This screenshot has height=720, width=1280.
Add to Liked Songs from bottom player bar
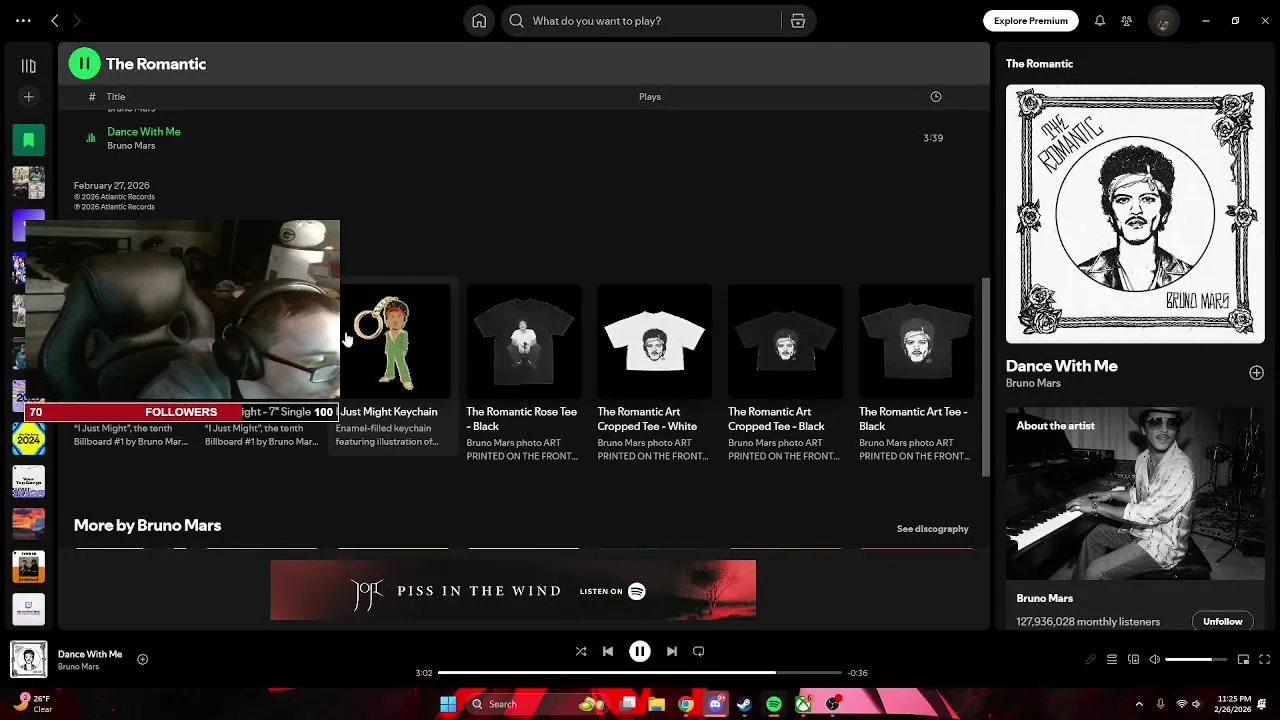pos(142,659)
